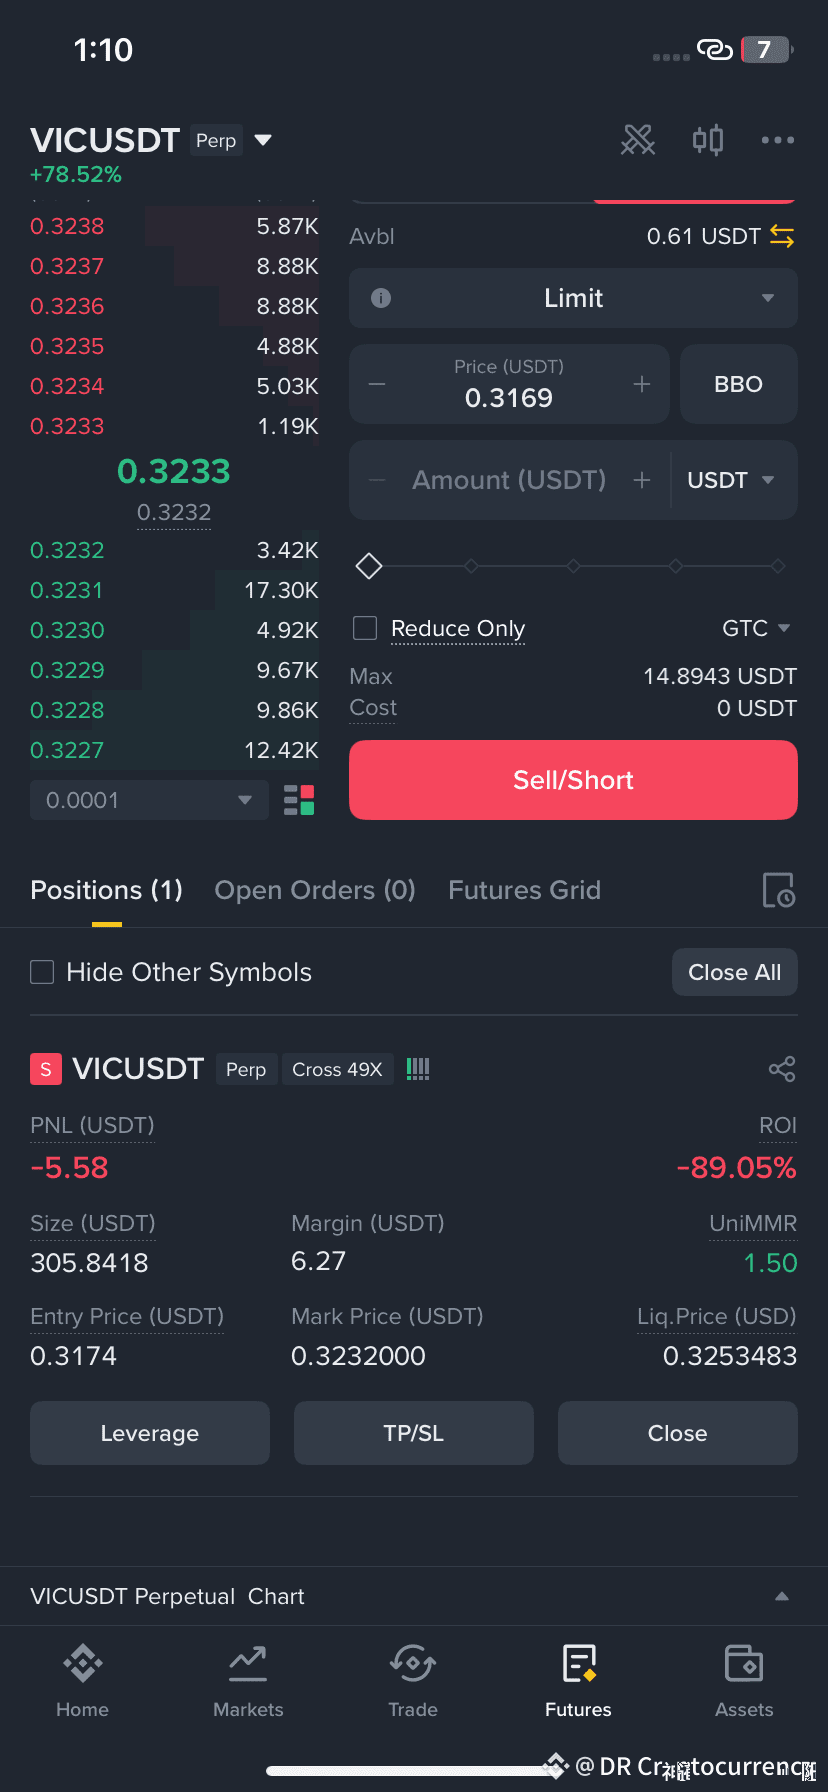828x1792 pixels.
Task: Click the amount percentage slider handle
Action: click(369, 566)
